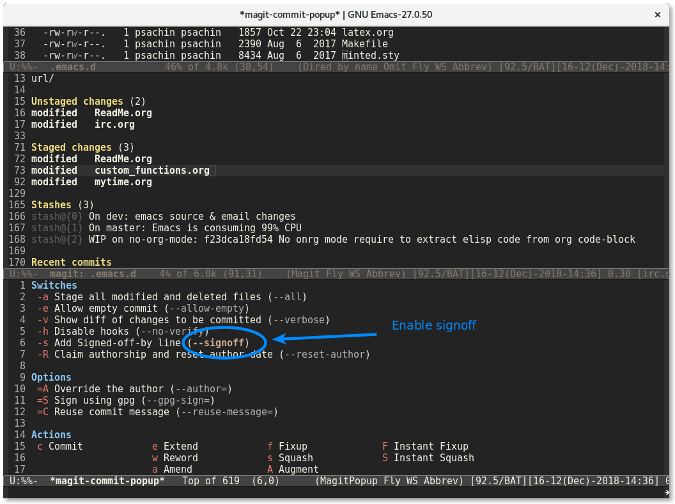
Task: Run the Amend action
Action: (x=180, y=469)
